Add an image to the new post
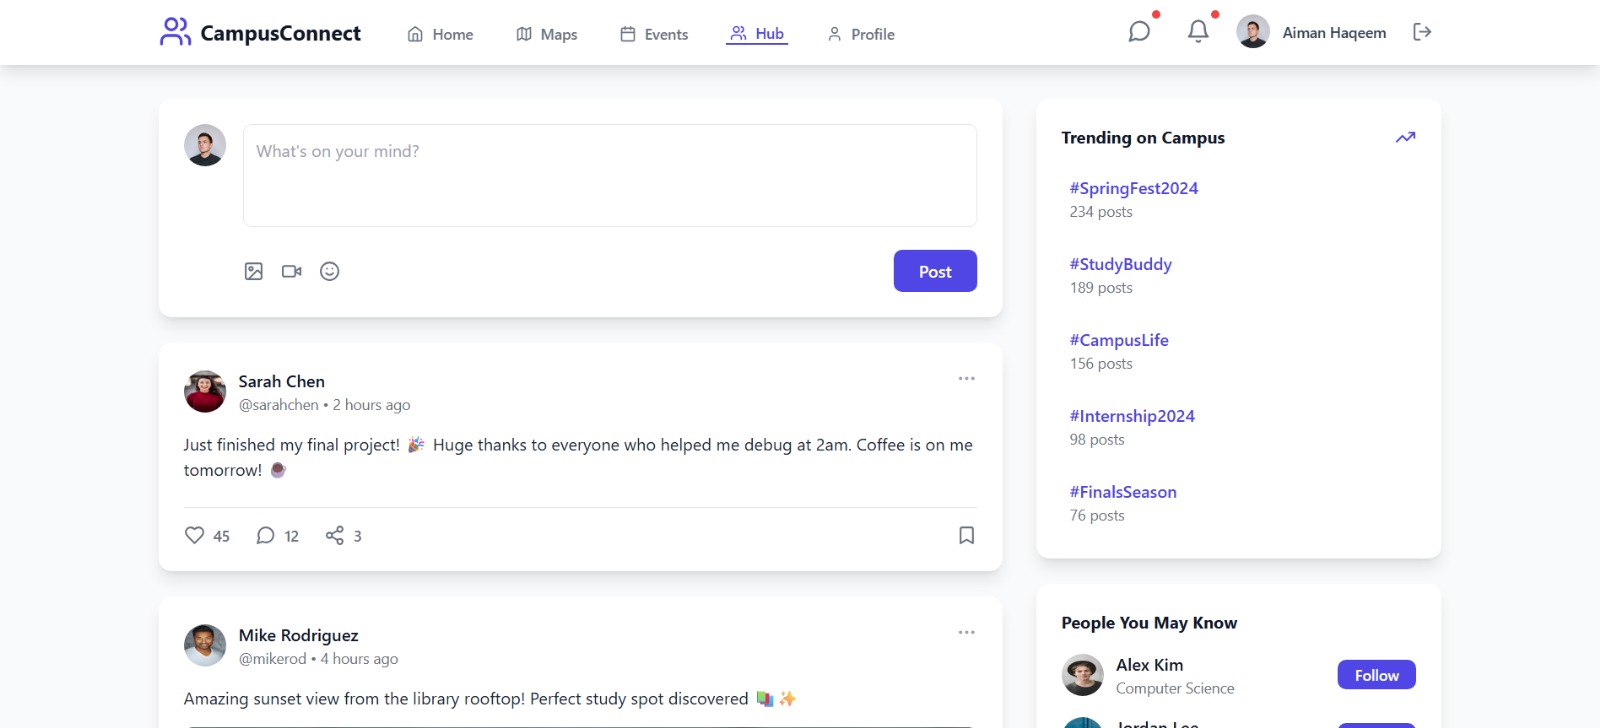This screenshot has height=728, width=1600. point(254,271)
